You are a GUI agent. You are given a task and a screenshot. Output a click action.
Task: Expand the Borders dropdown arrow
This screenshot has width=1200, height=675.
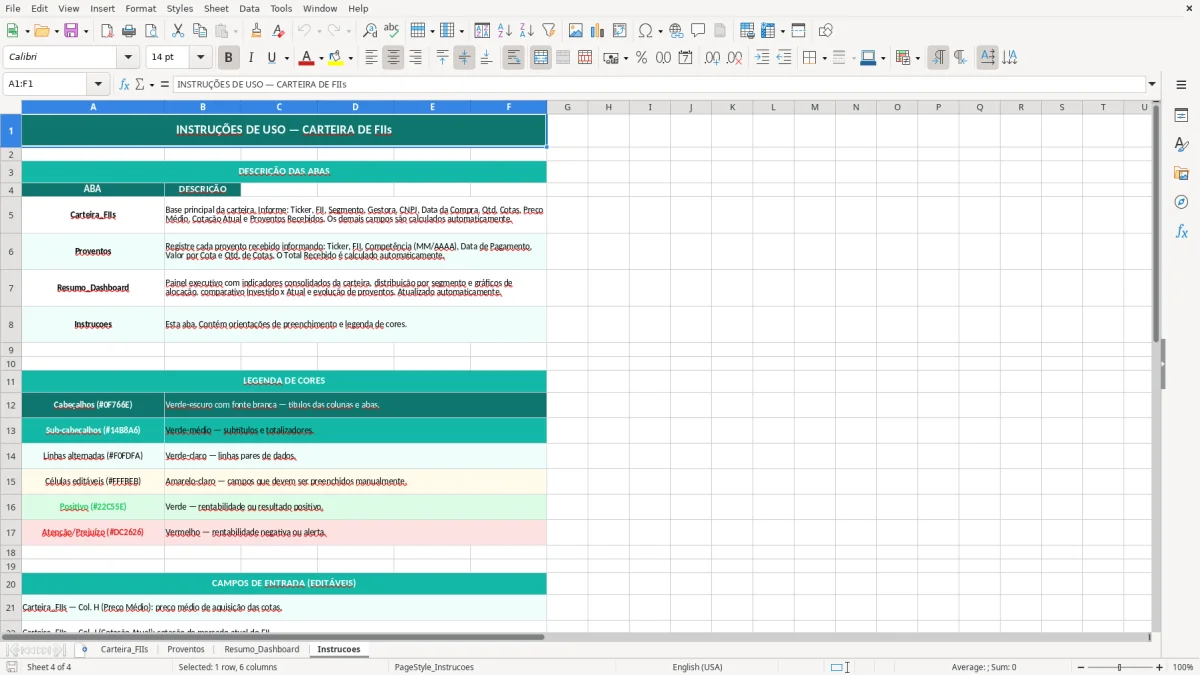[824, 58]
